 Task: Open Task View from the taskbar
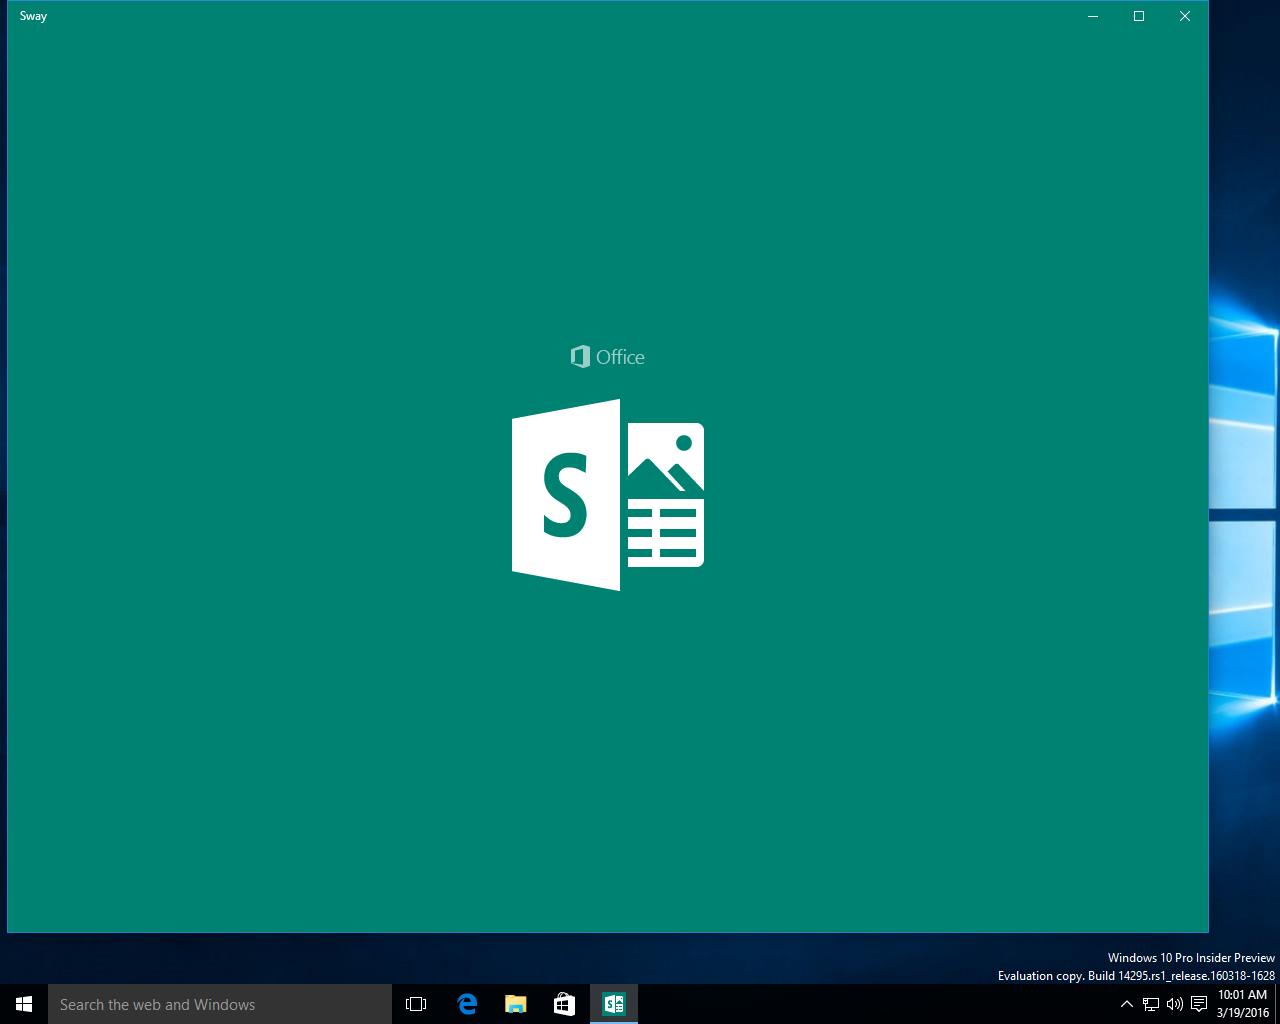(x=416, y=1004)
